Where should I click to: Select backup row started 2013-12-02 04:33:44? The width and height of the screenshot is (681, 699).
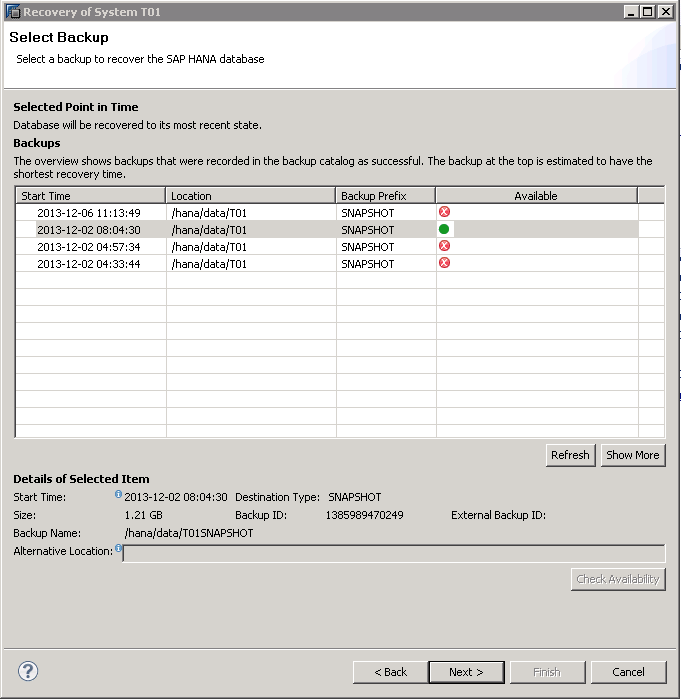(x=88, y=264)
